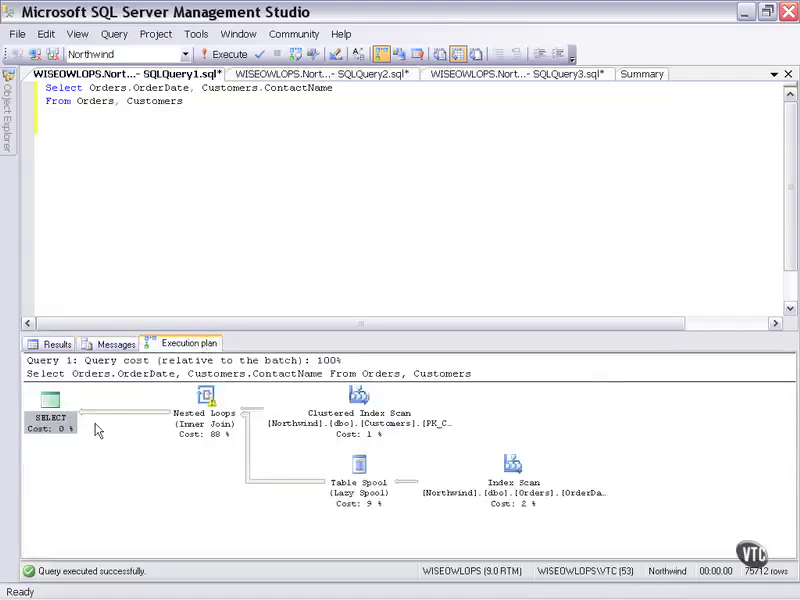
Task: Open the Northwind database dropdown
Action: [x=185, y=54]
